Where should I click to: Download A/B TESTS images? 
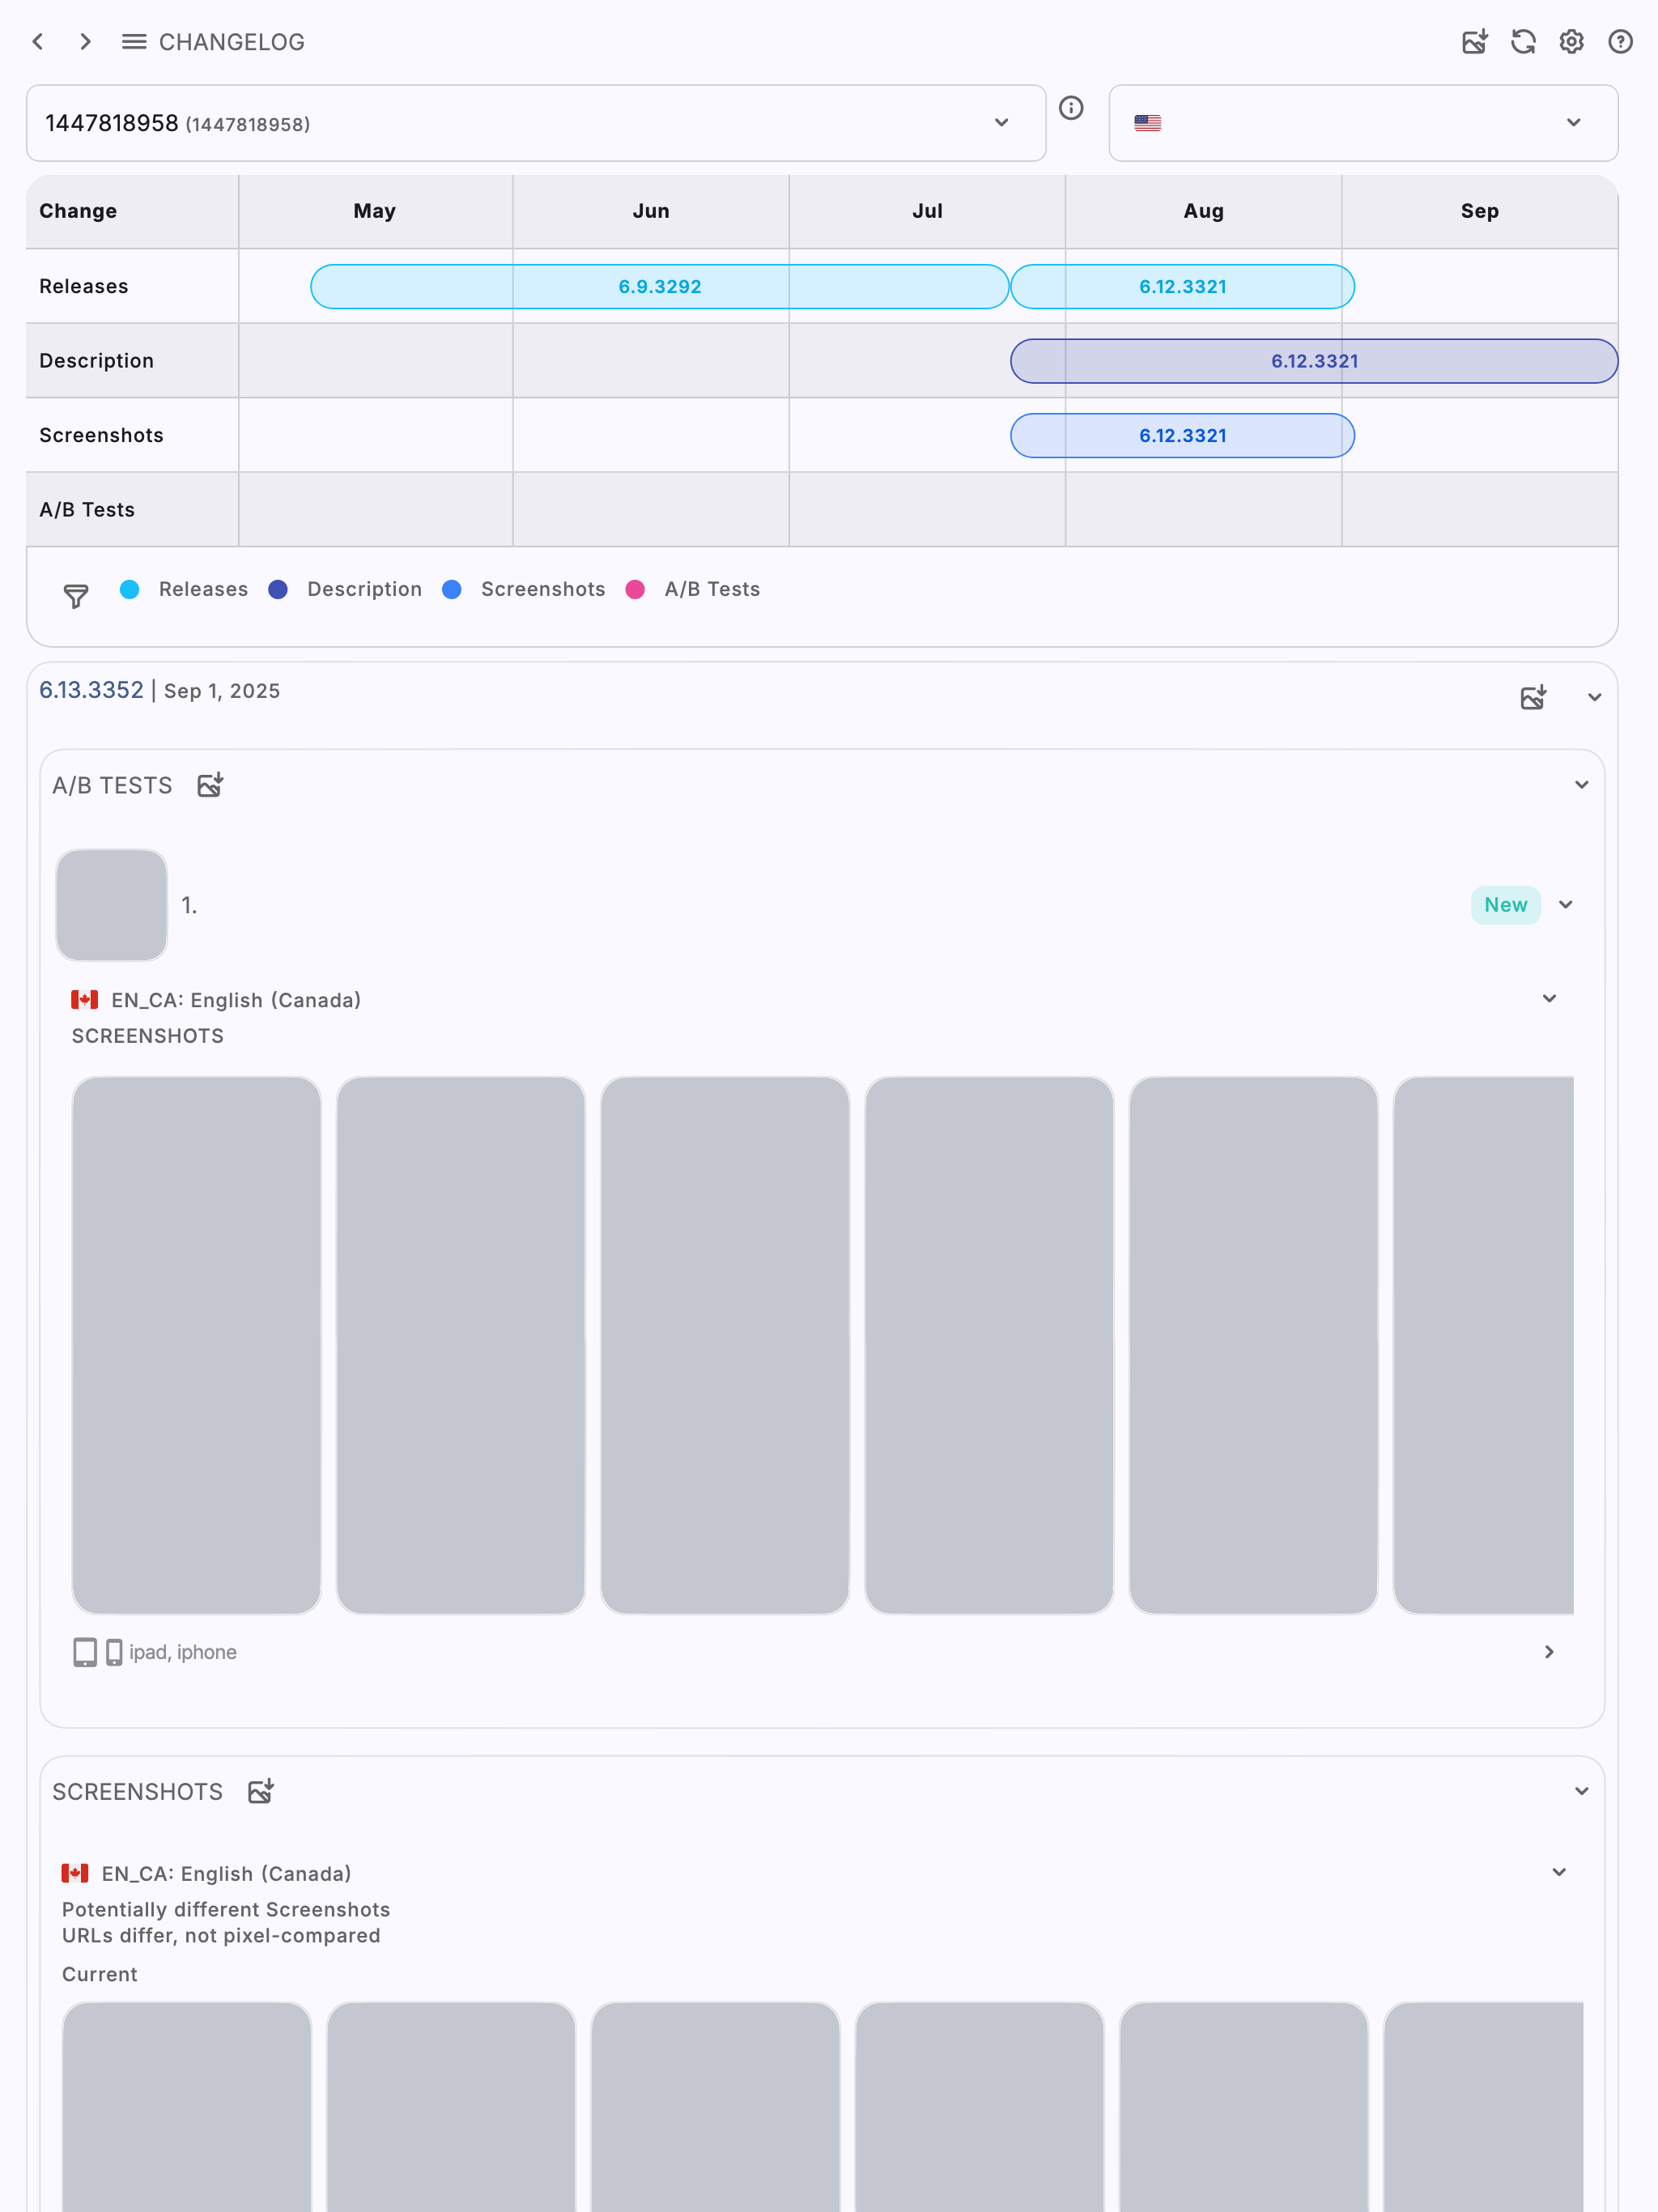tap(210, 785)
